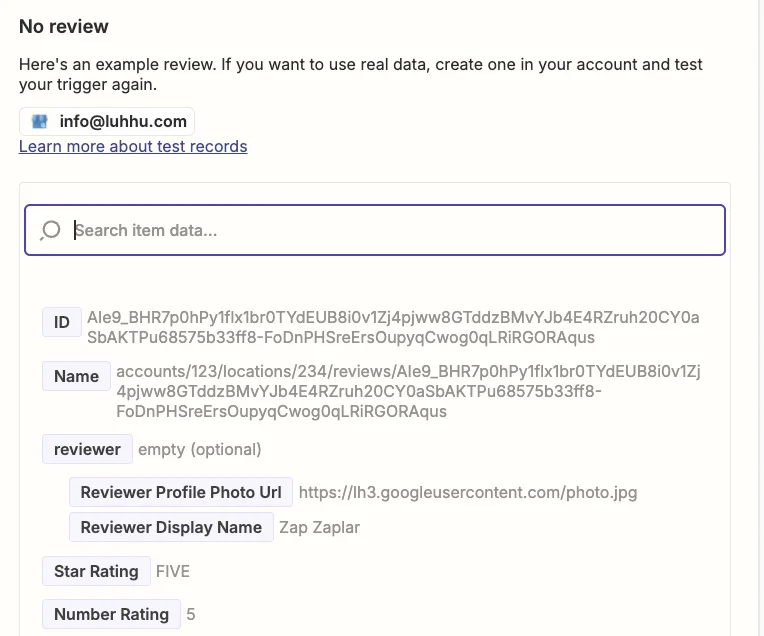The width and height of the screenshot is (764, 636).
Task: Select Reviewer Display Name field
Action: (171, 527)
